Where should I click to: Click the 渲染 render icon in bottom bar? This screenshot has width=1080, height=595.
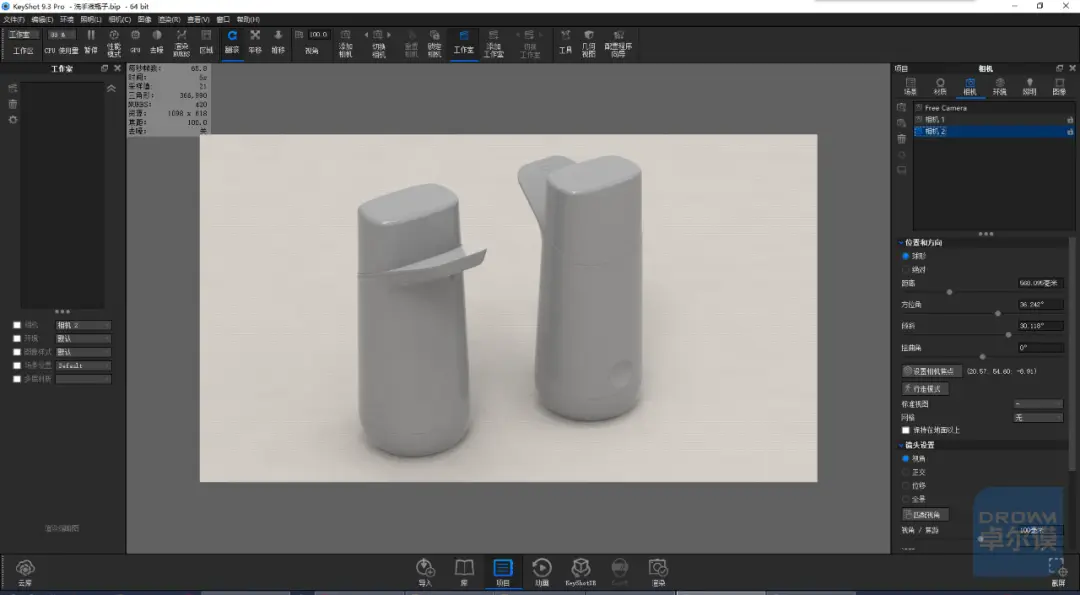coord(658,572)
